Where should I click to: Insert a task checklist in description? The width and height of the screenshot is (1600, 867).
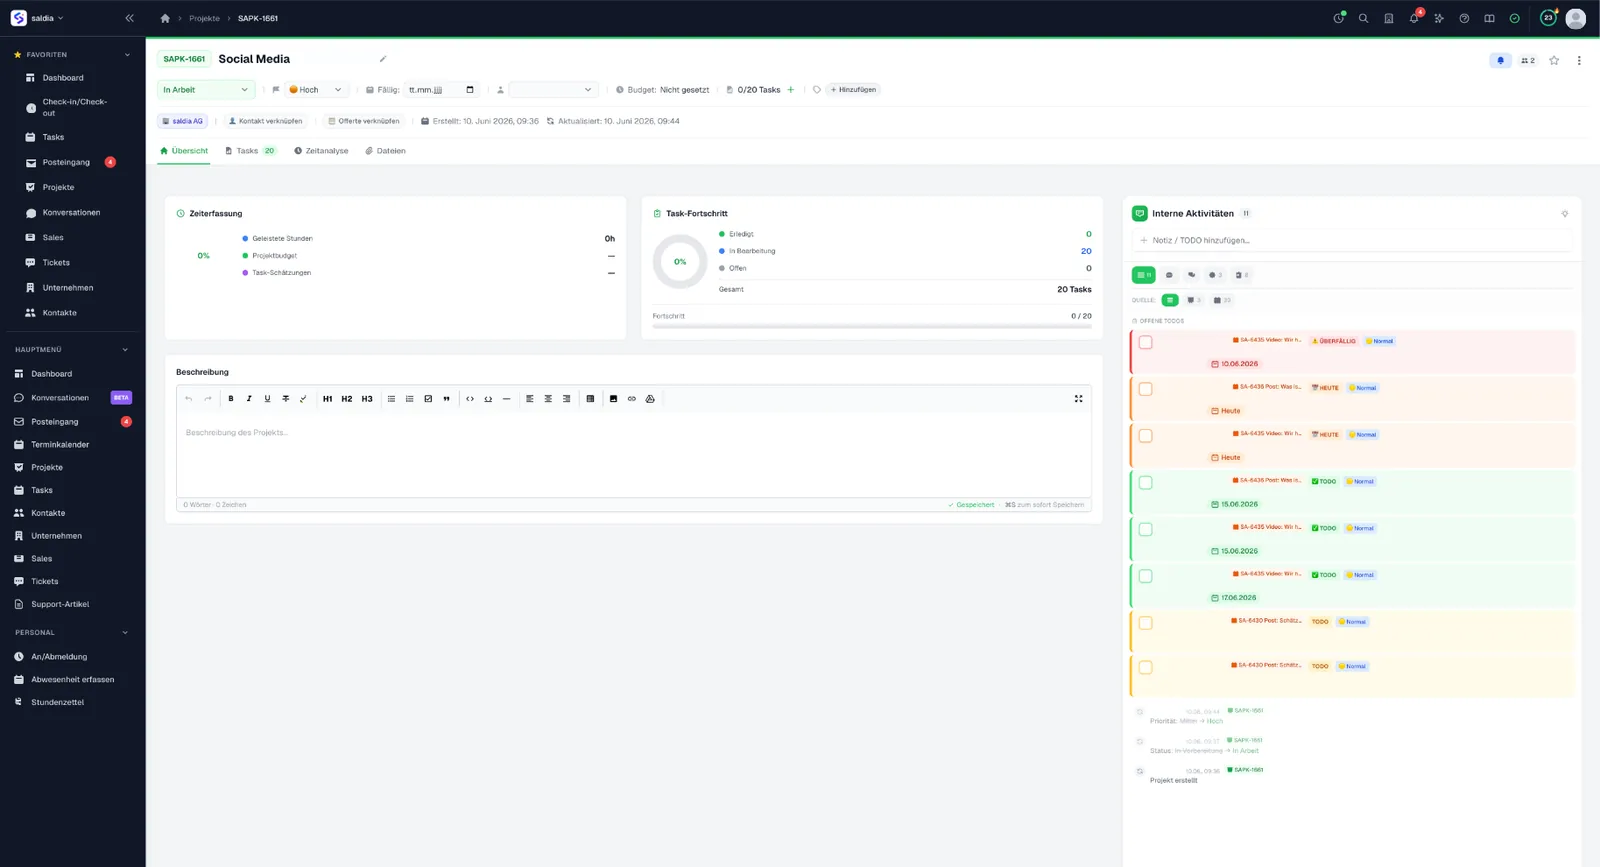pos(428,398)
